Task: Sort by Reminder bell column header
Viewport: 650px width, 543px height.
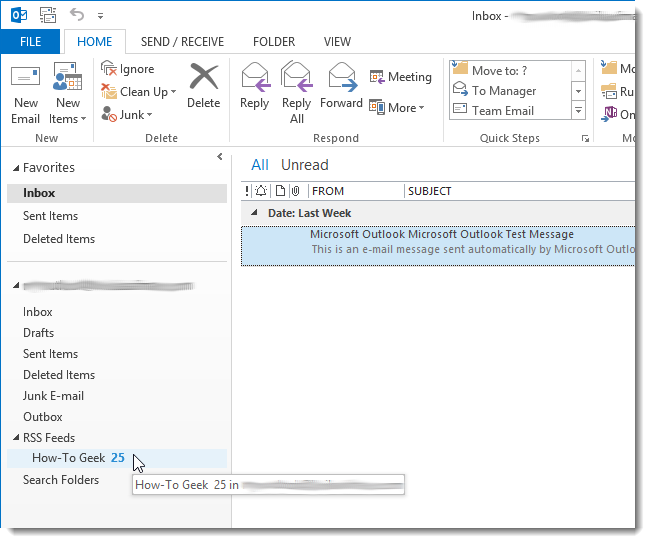Action: tap(261, 191)
